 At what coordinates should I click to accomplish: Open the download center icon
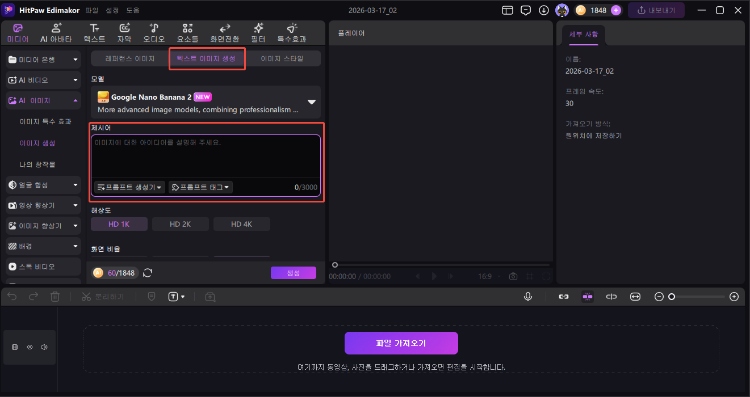click(544, 11)
